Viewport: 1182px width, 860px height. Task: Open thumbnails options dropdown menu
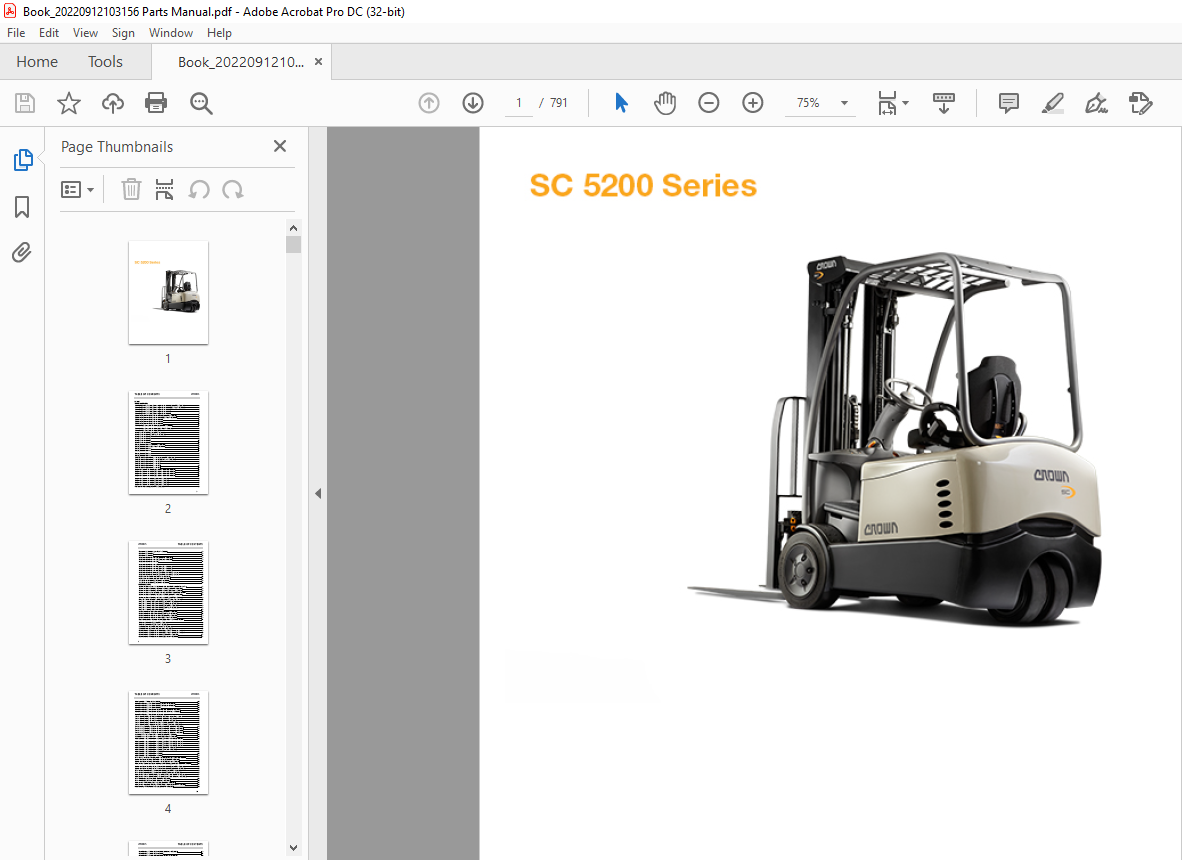pyautogui.click(x=77, y=189)
